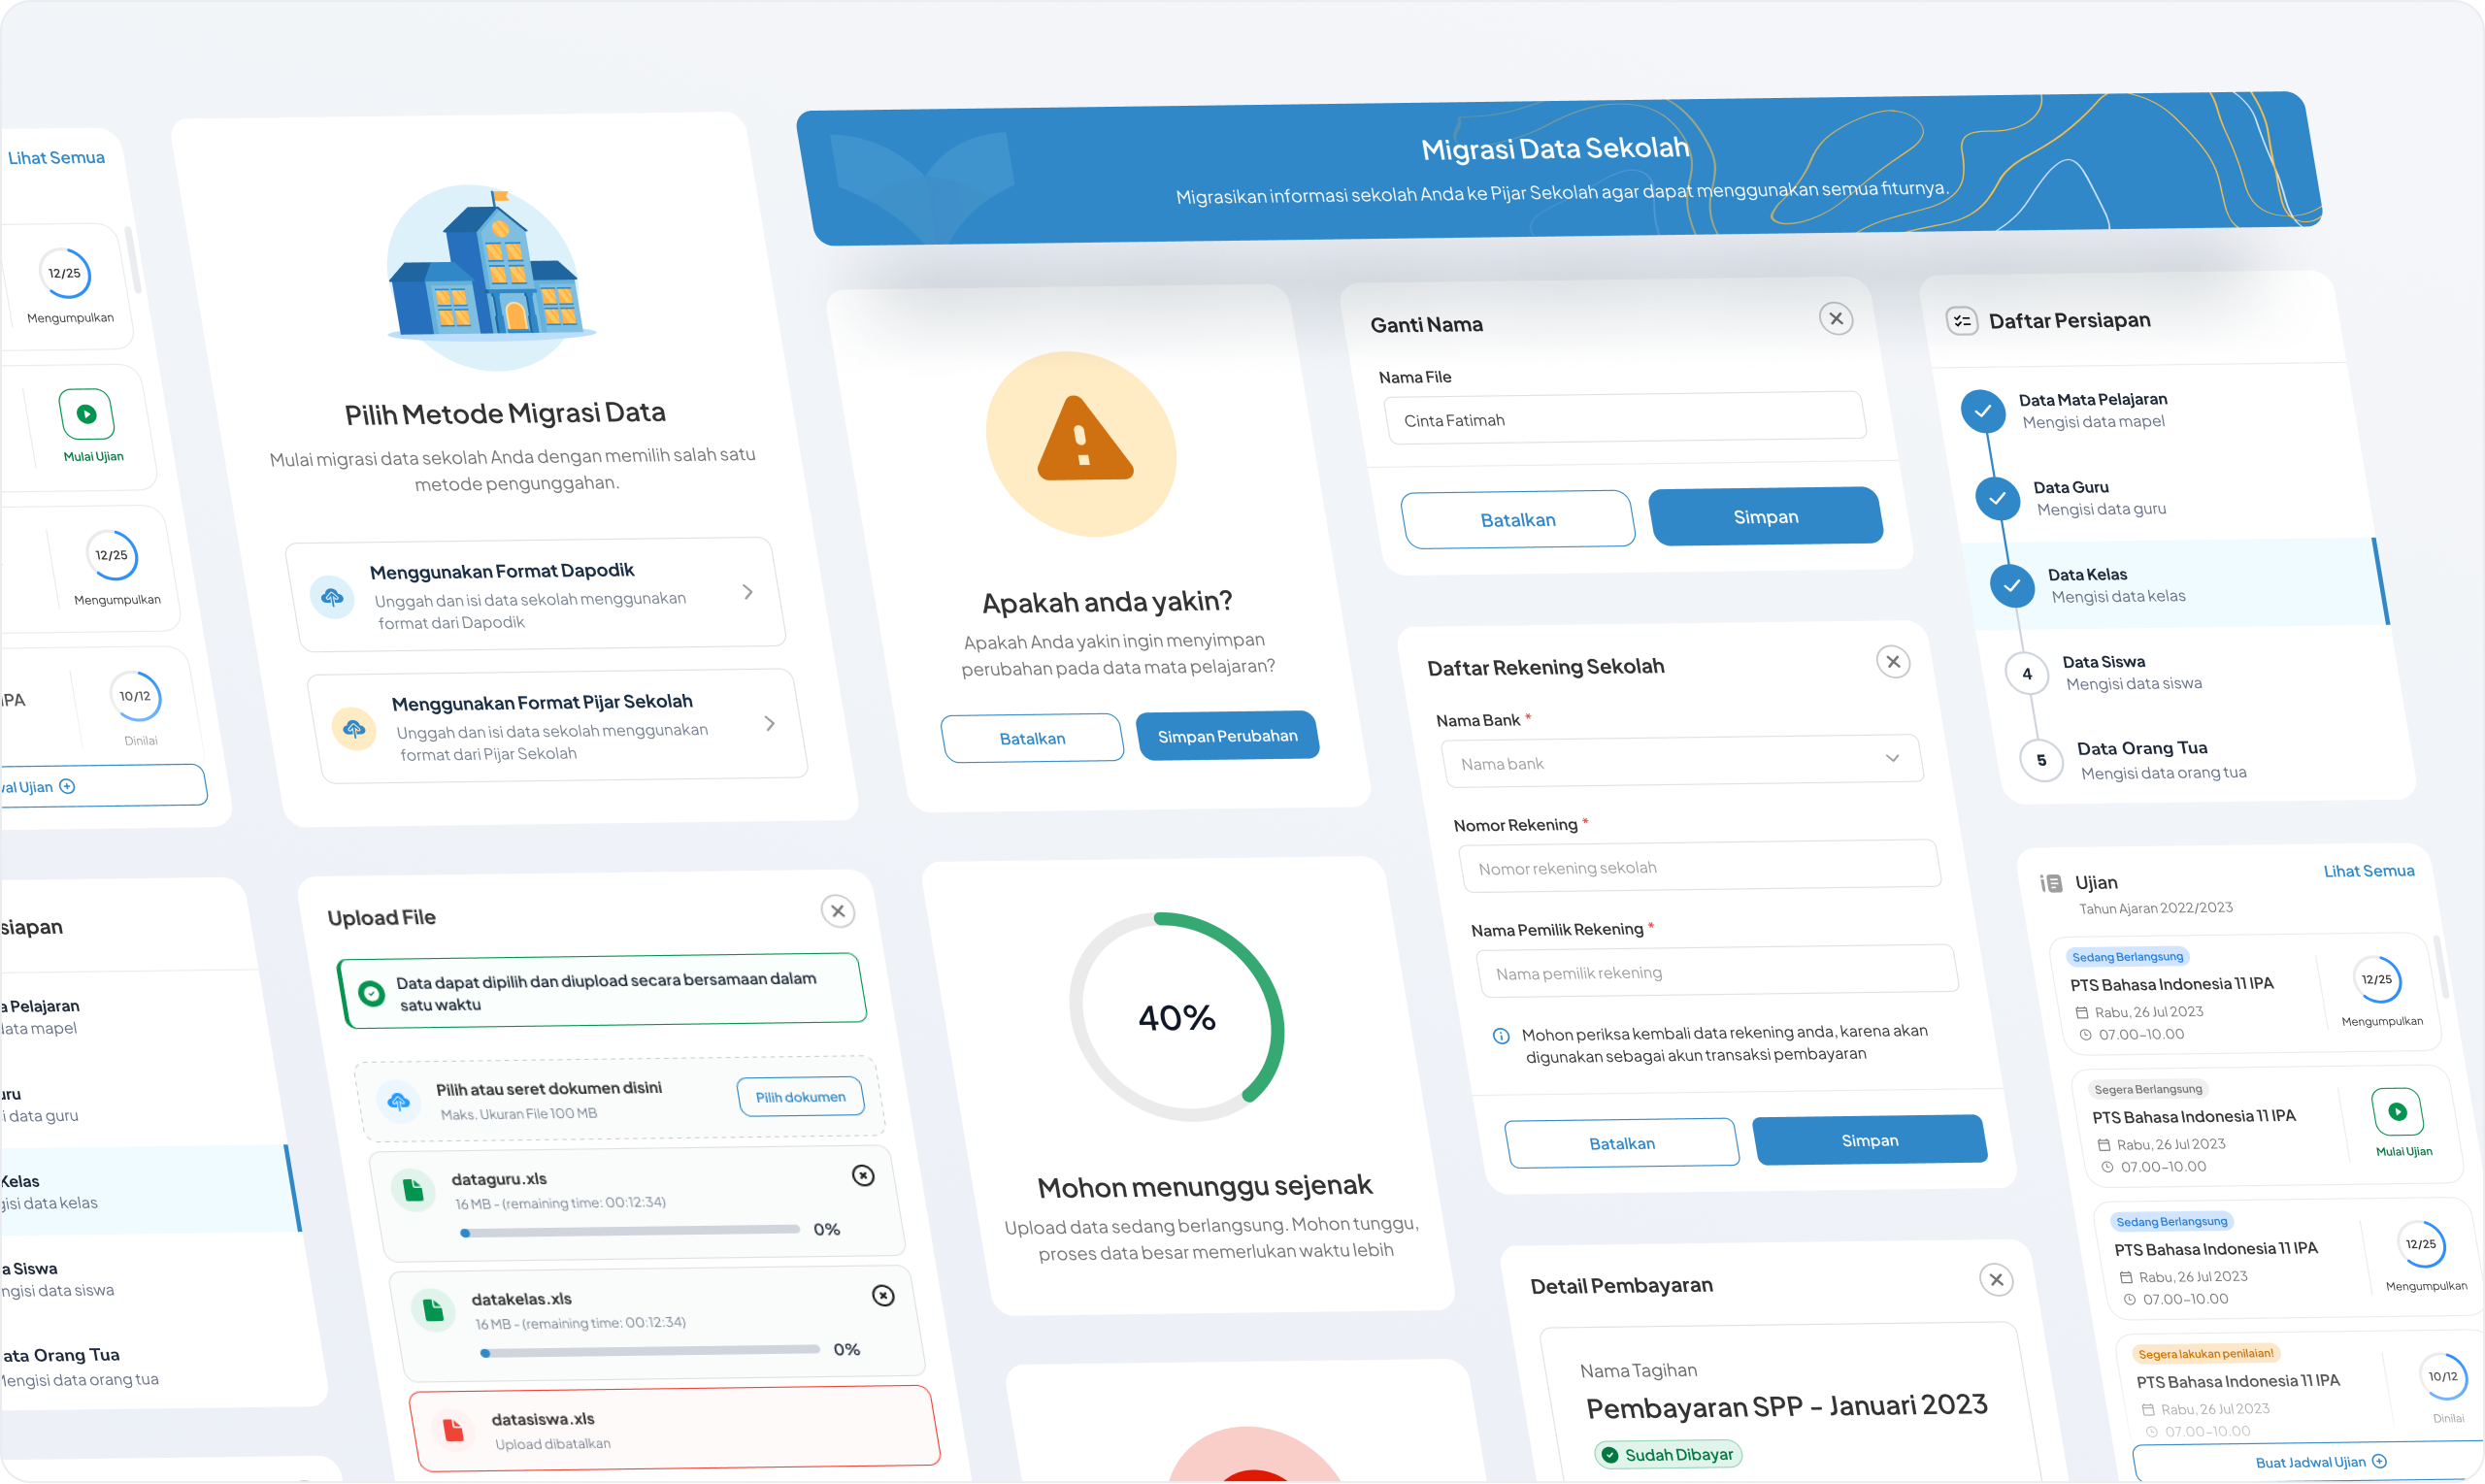Click the 40% circular progress indicator
The height and width of the screenshot is (1484, 2485).
[x=1177, y=1016]
